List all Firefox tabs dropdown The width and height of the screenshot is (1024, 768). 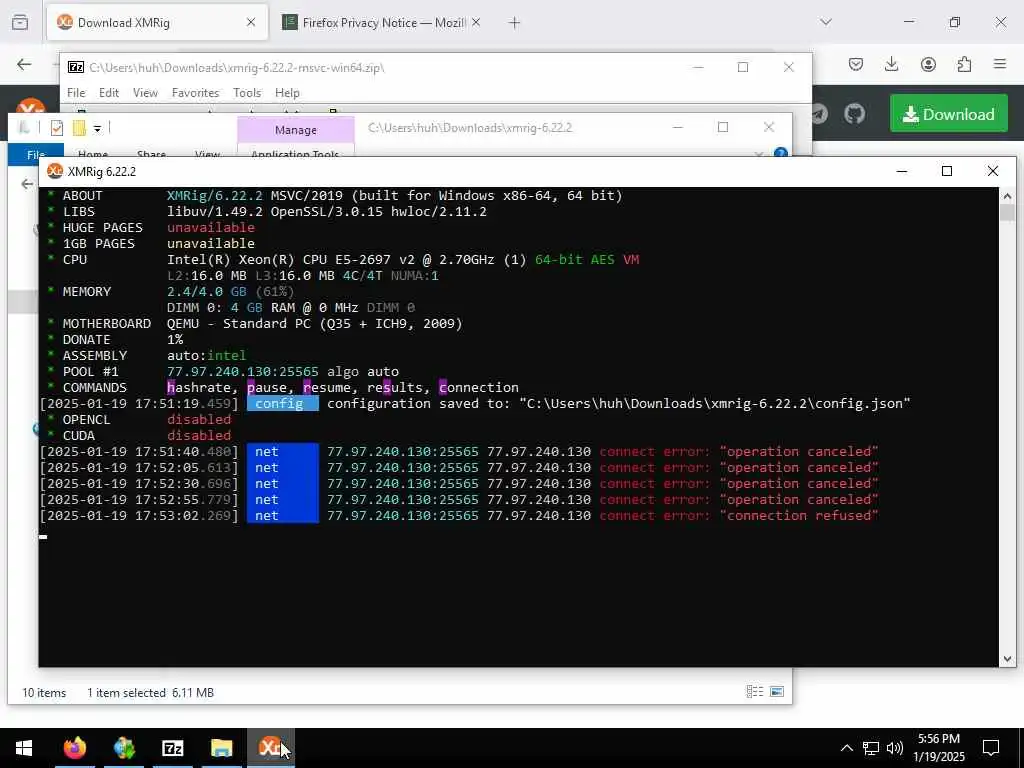coord(826,22)
